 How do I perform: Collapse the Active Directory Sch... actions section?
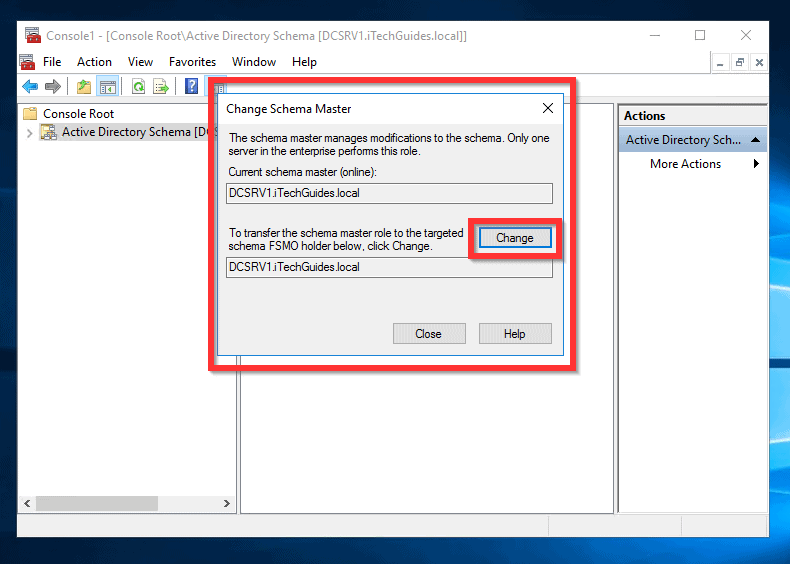tap(755, 140)
